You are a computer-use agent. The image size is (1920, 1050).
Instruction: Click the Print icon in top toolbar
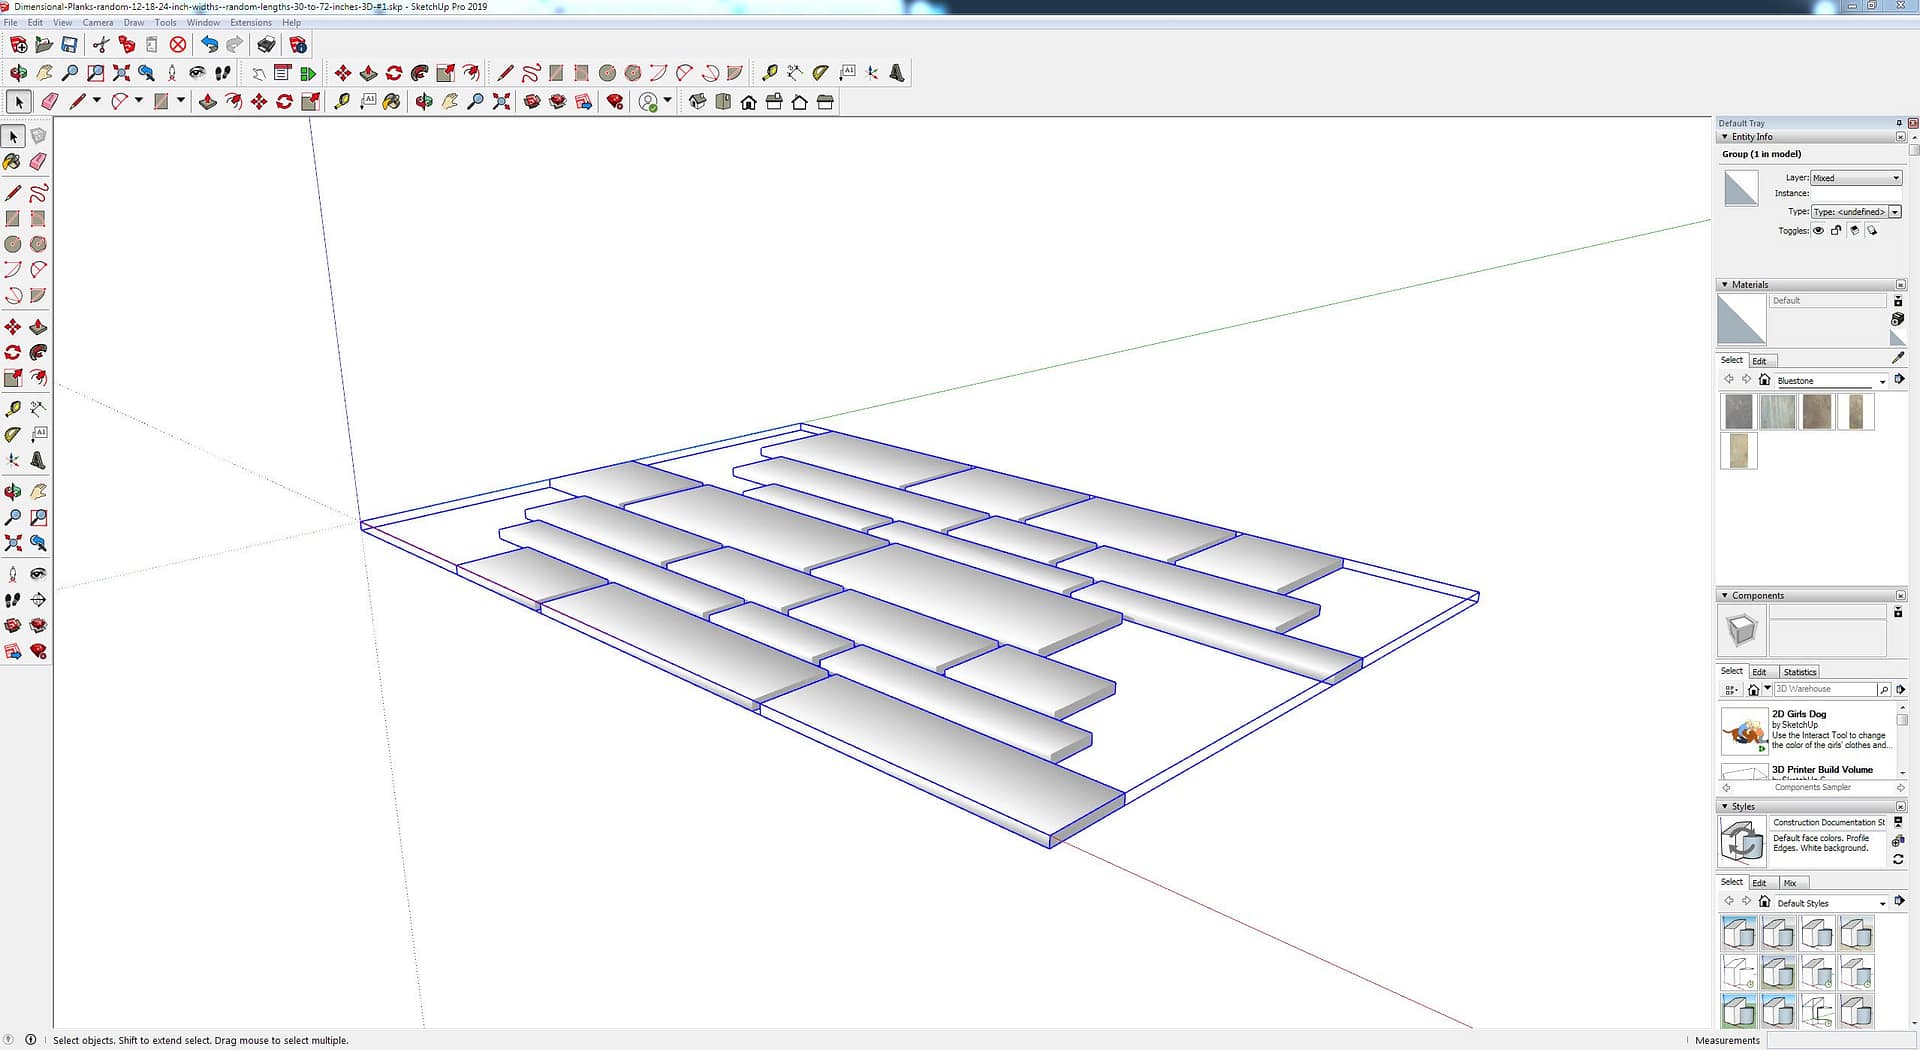(266, 45)
